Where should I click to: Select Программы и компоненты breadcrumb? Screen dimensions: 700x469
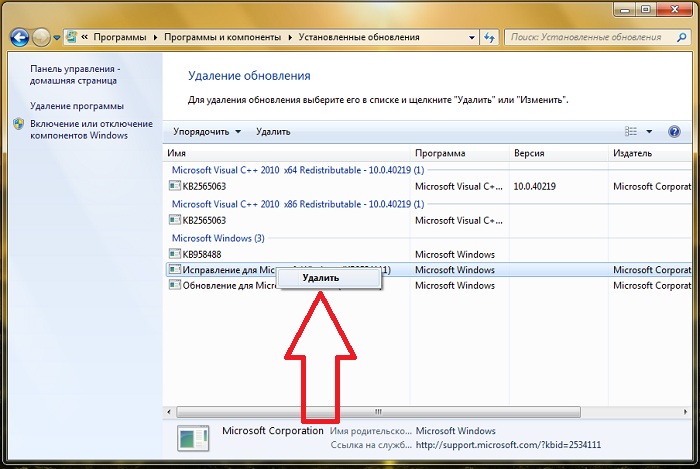coord(222,37)
